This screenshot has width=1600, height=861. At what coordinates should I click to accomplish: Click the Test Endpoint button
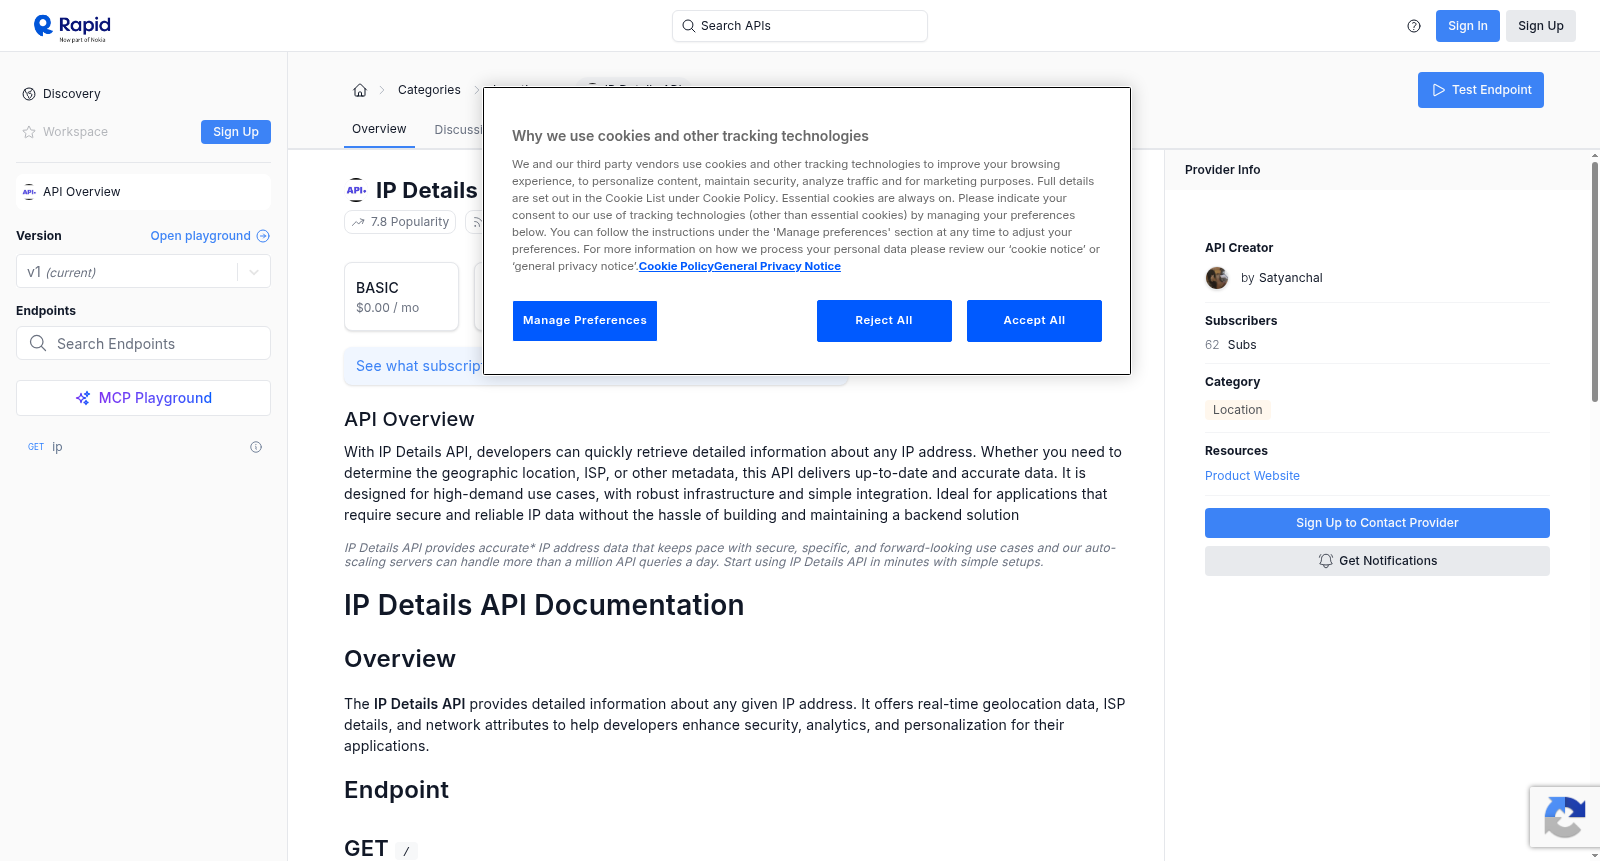(1481, 90)
